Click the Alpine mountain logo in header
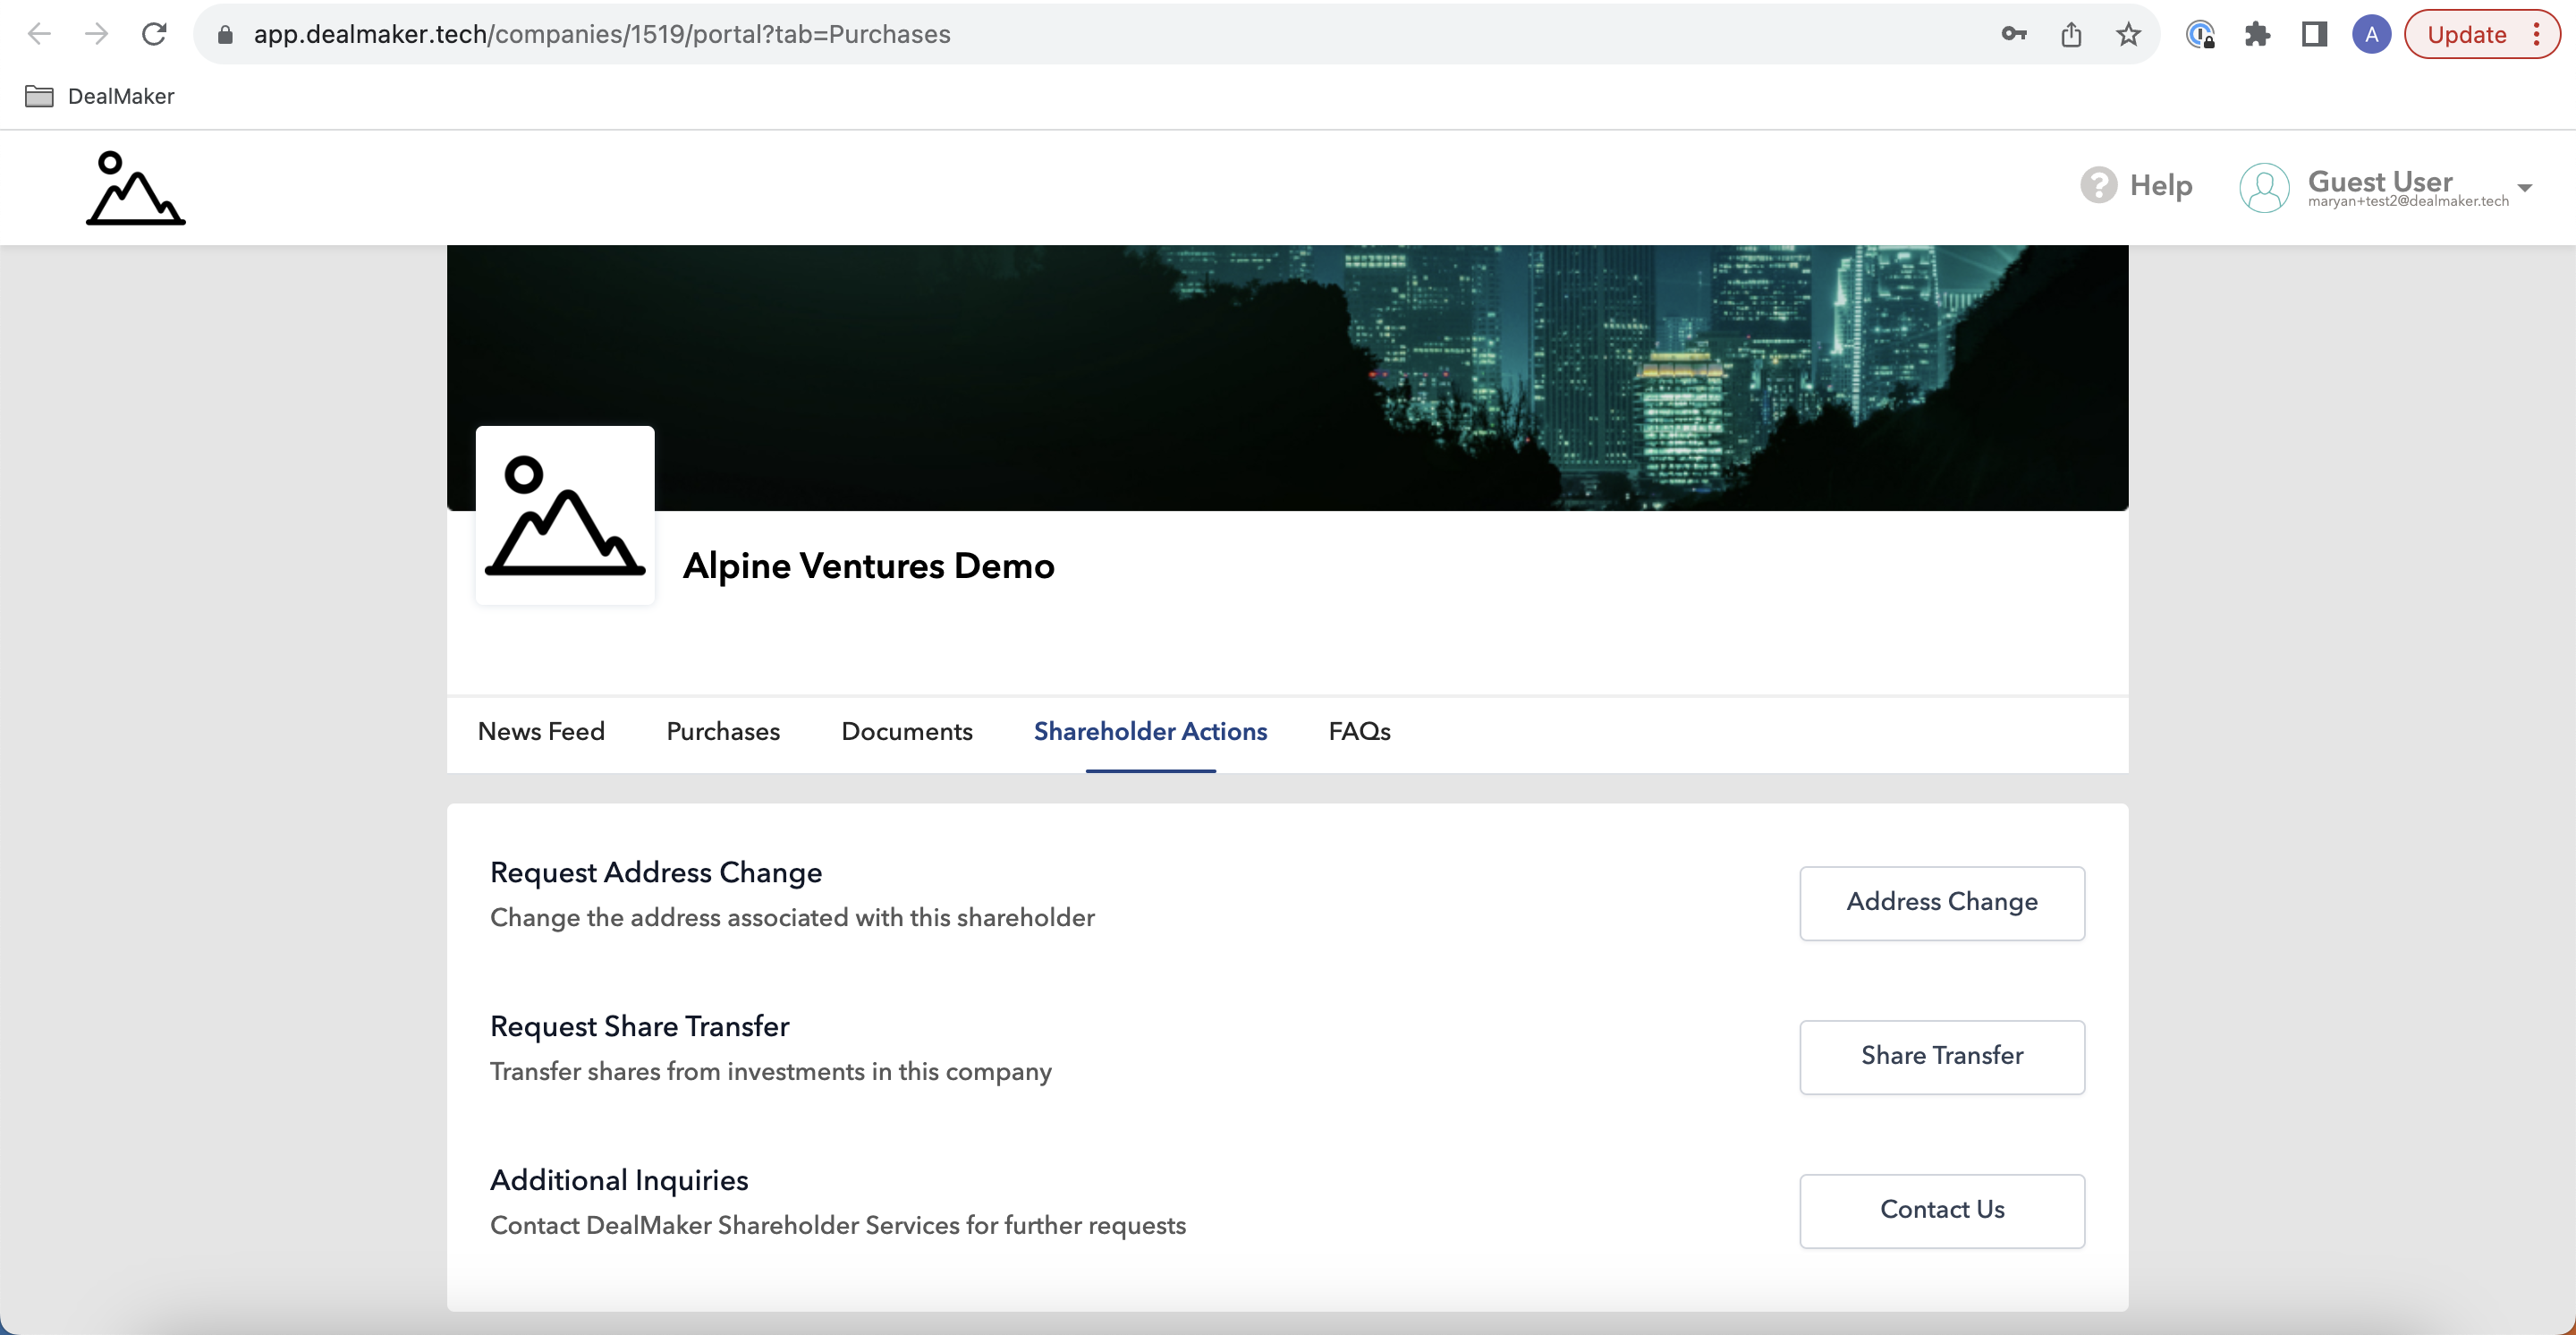 tap(135, 187)
